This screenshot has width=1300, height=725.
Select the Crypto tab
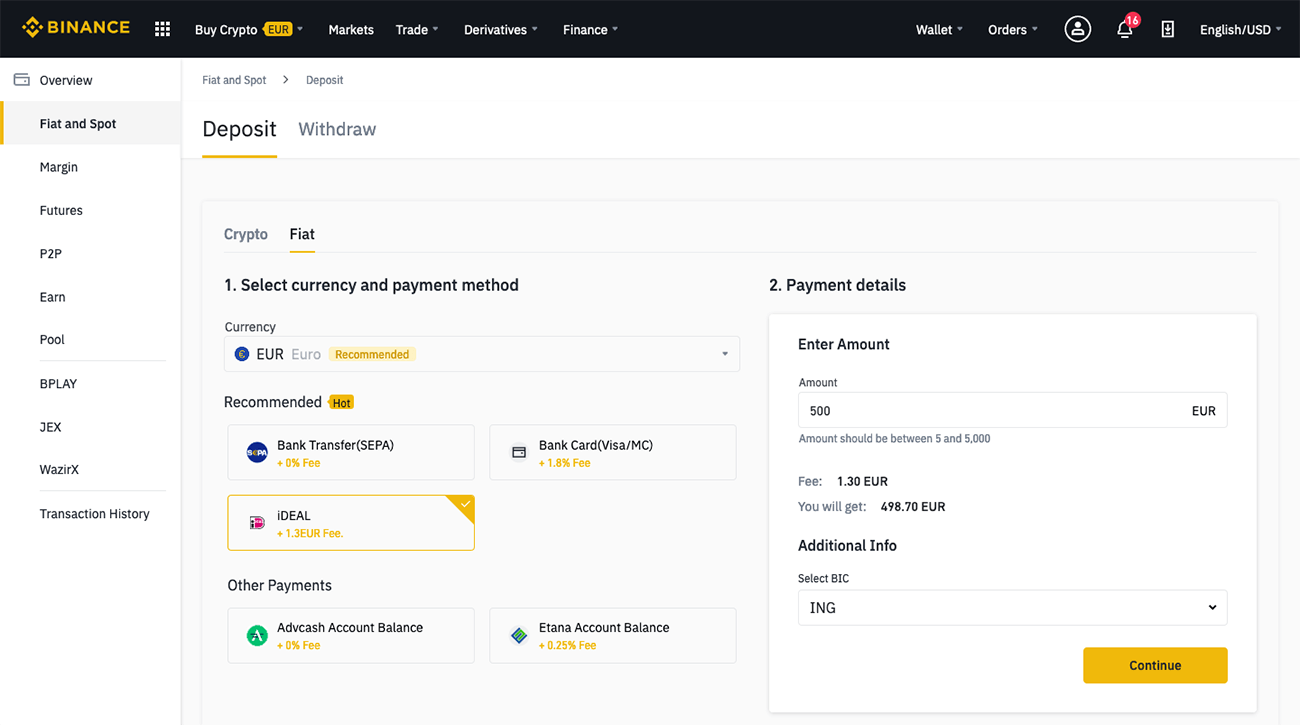246,234
